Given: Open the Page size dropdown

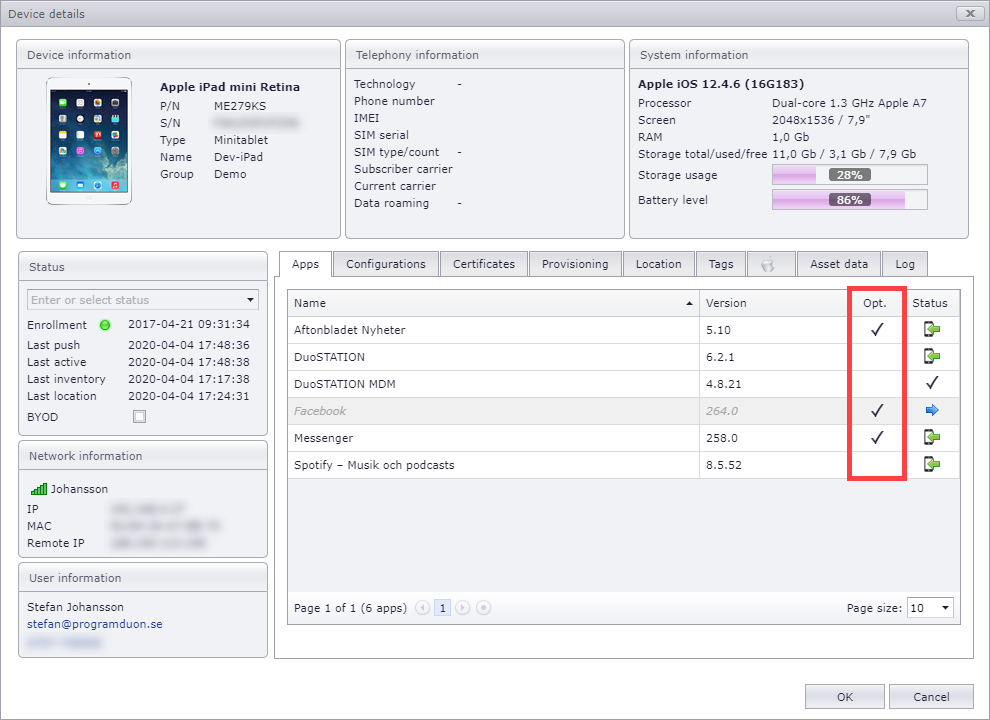Looking at the screenshot, I should 945,608.
